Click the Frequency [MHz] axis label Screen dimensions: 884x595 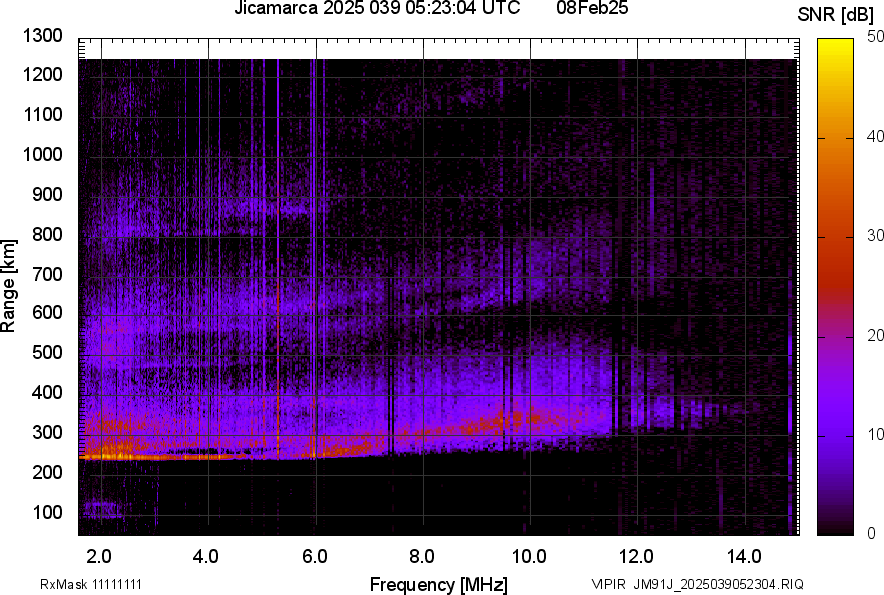coord(438,584)
